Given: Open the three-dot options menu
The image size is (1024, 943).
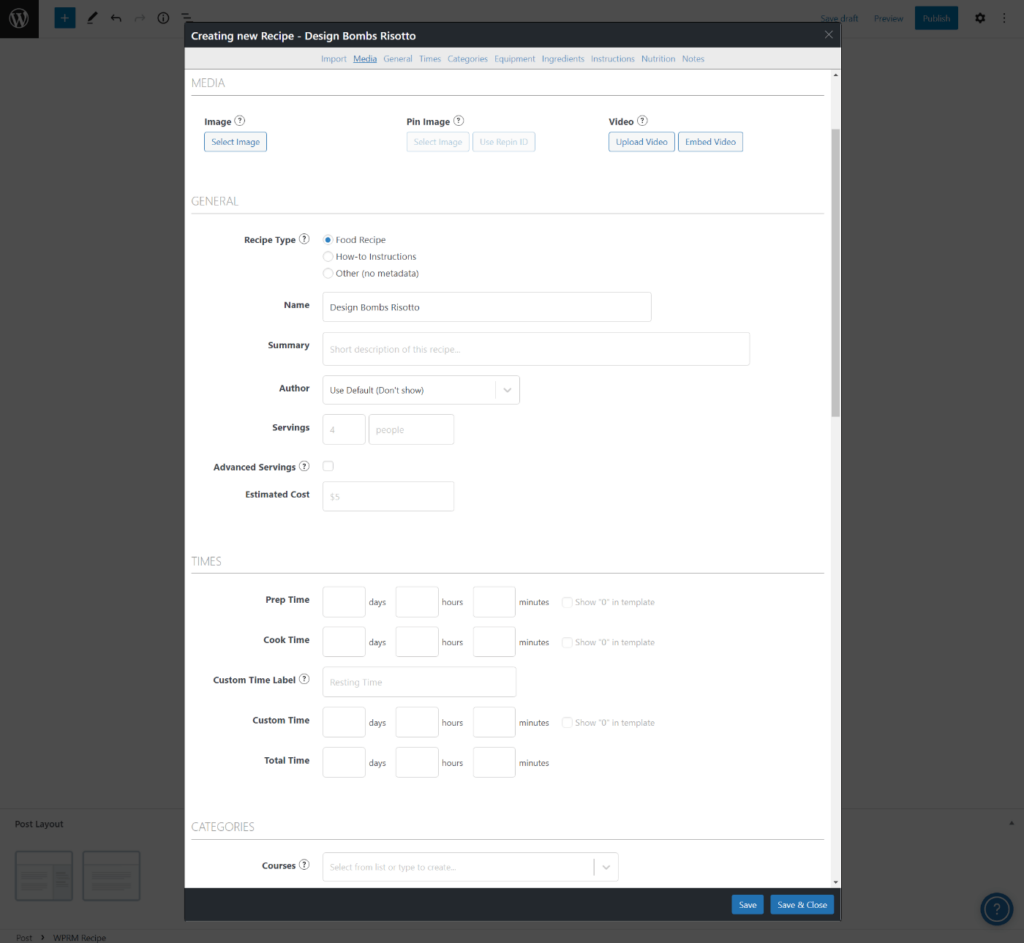Looking at the screenshot, I should click(1004, 18).
